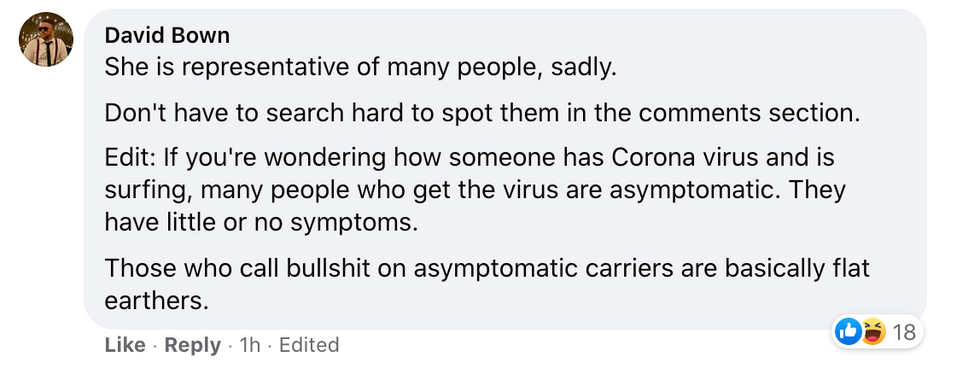Click the word 'surfing,' in the comment
This screenshot has width=980, height=369.
[x=148, y=190]
